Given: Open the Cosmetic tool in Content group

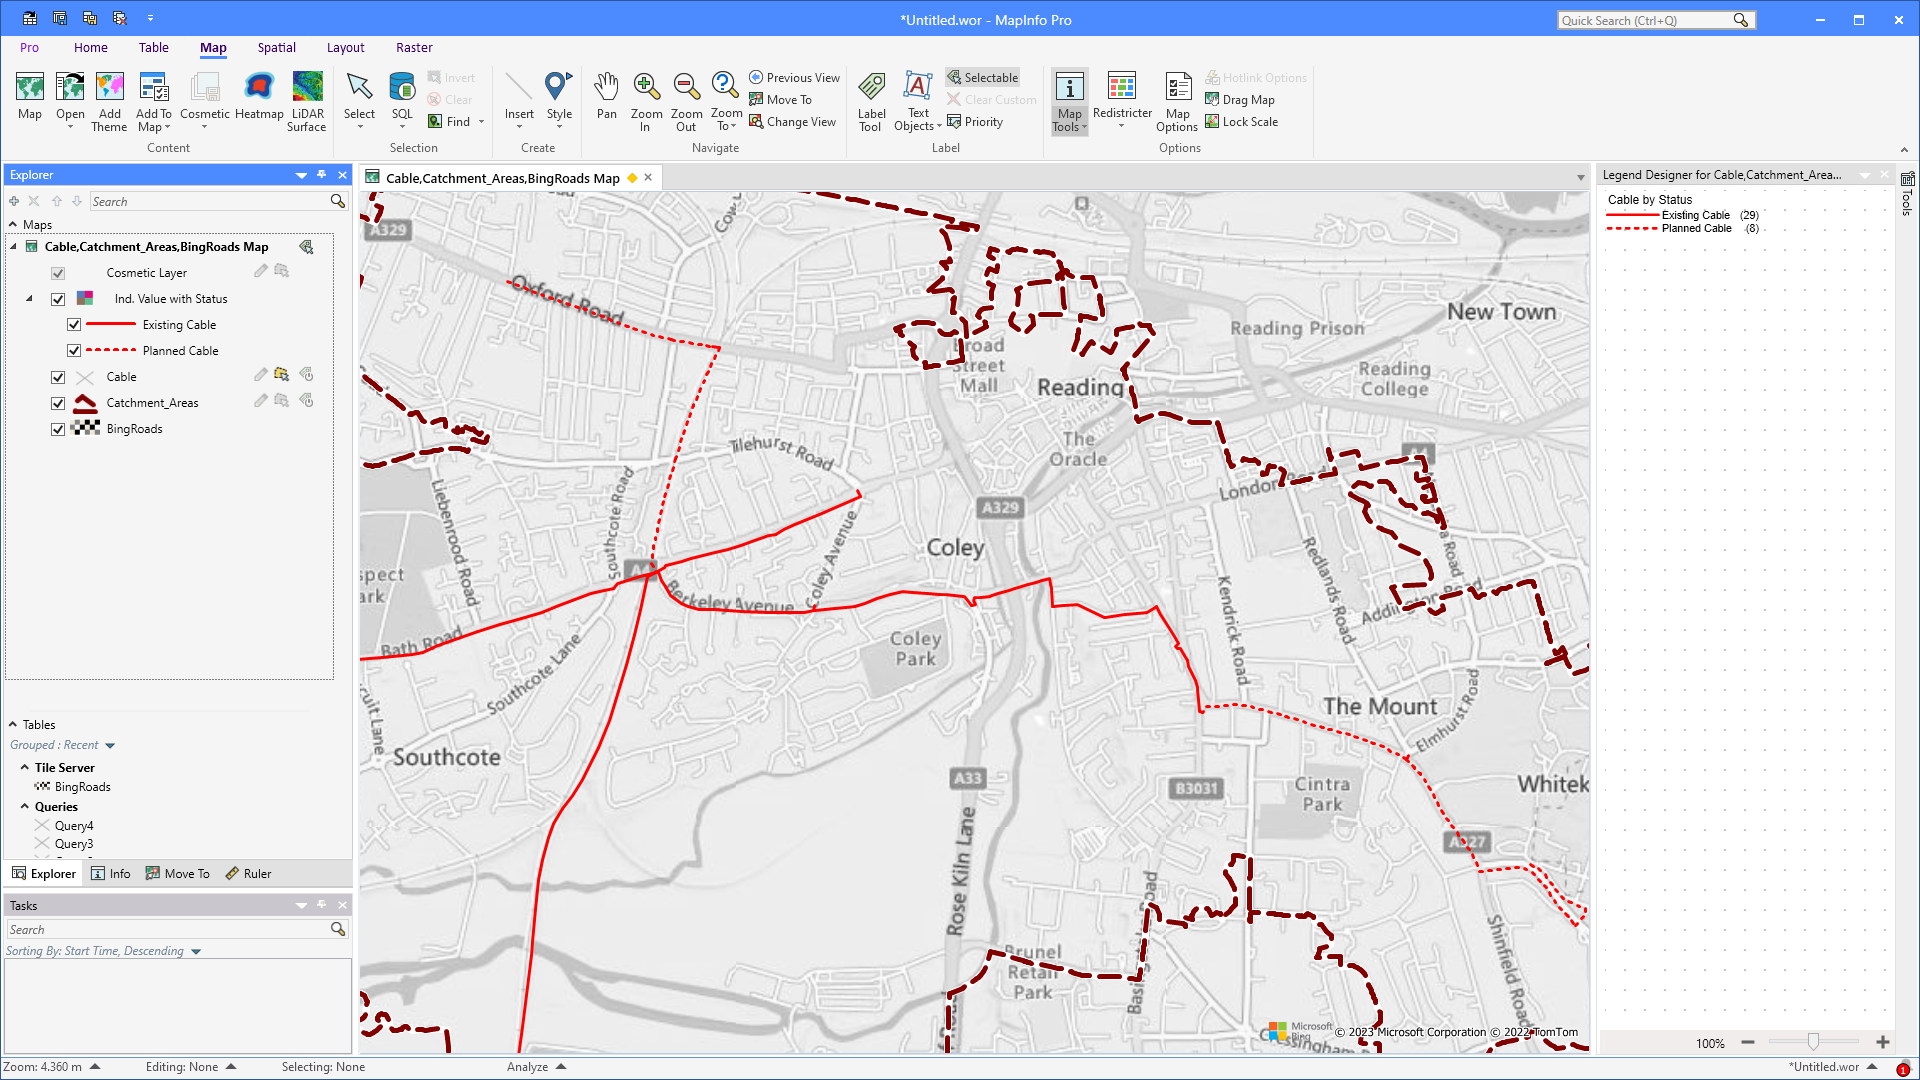Looking at the screenshot, I should point(205,100).
